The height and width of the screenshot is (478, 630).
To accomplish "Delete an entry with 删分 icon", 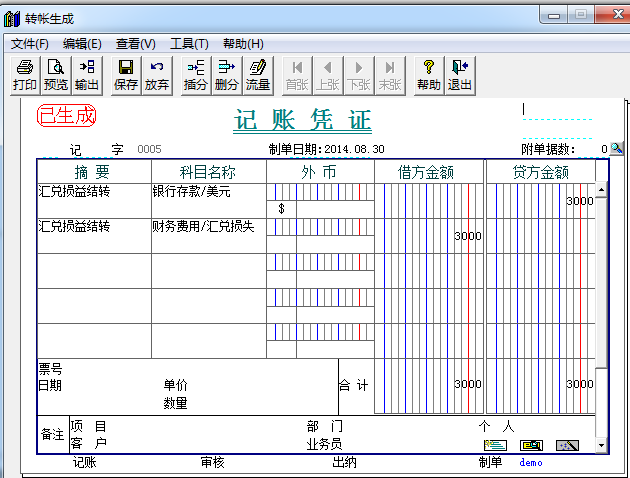I will coord(227,75).
